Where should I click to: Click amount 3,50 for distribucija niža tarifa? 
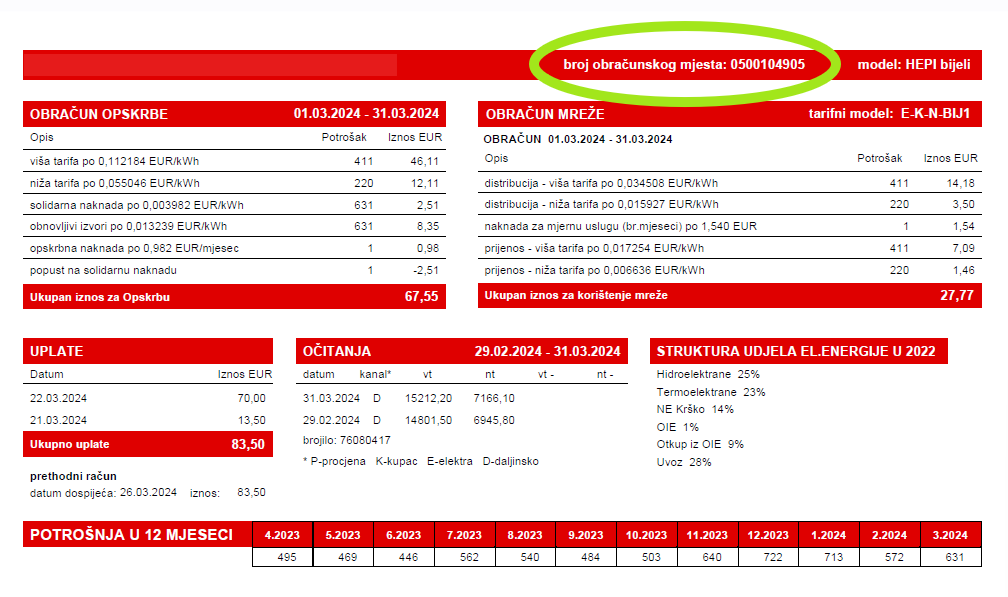click(x=963, y=204)
